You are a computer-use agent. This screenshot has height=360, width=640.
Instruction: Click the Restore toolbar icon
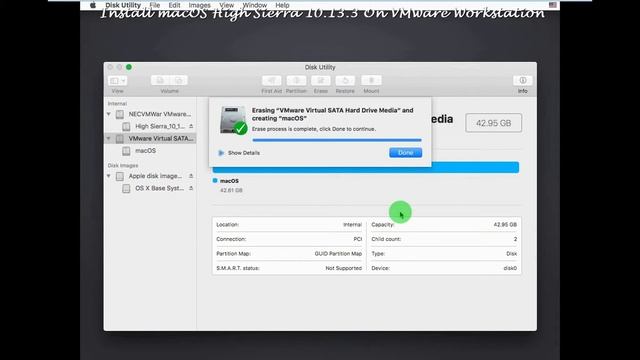pyautogui.click(x=345, y=80)
